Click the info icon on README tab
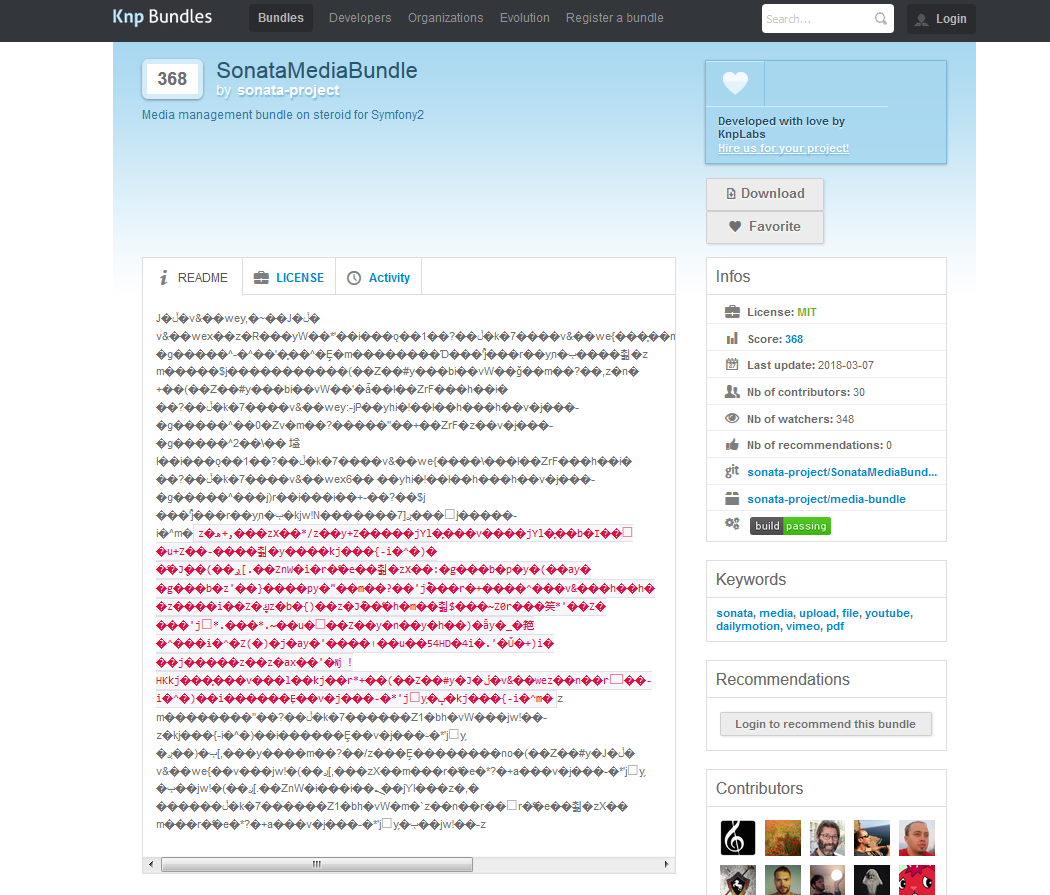 [x=163, y=277]
